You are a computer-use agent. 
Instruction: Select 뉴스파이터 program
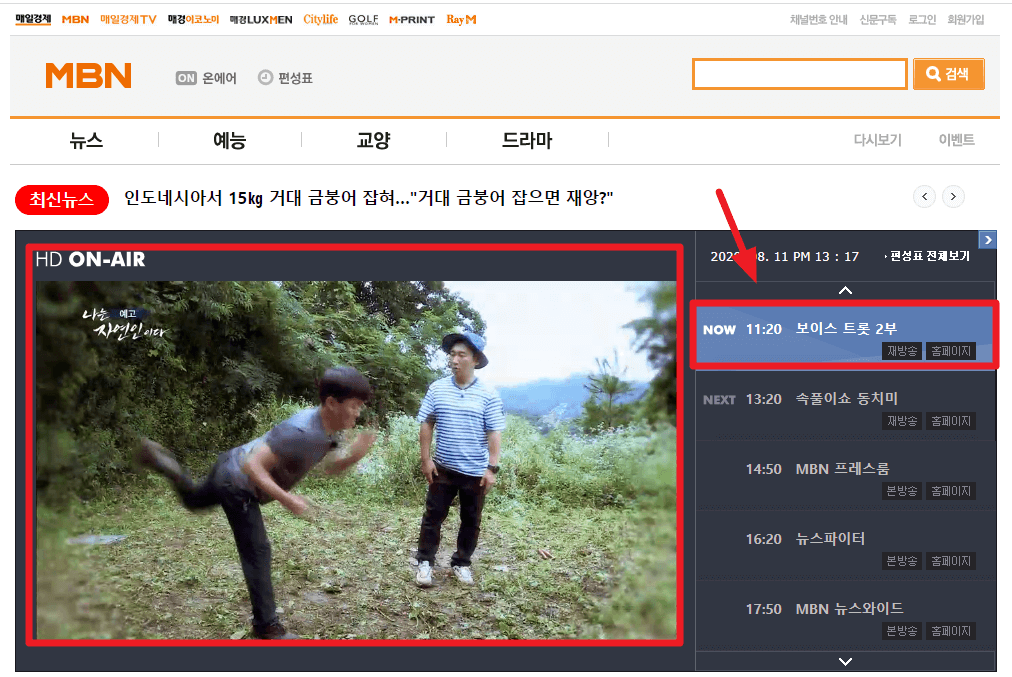[830, 539]
